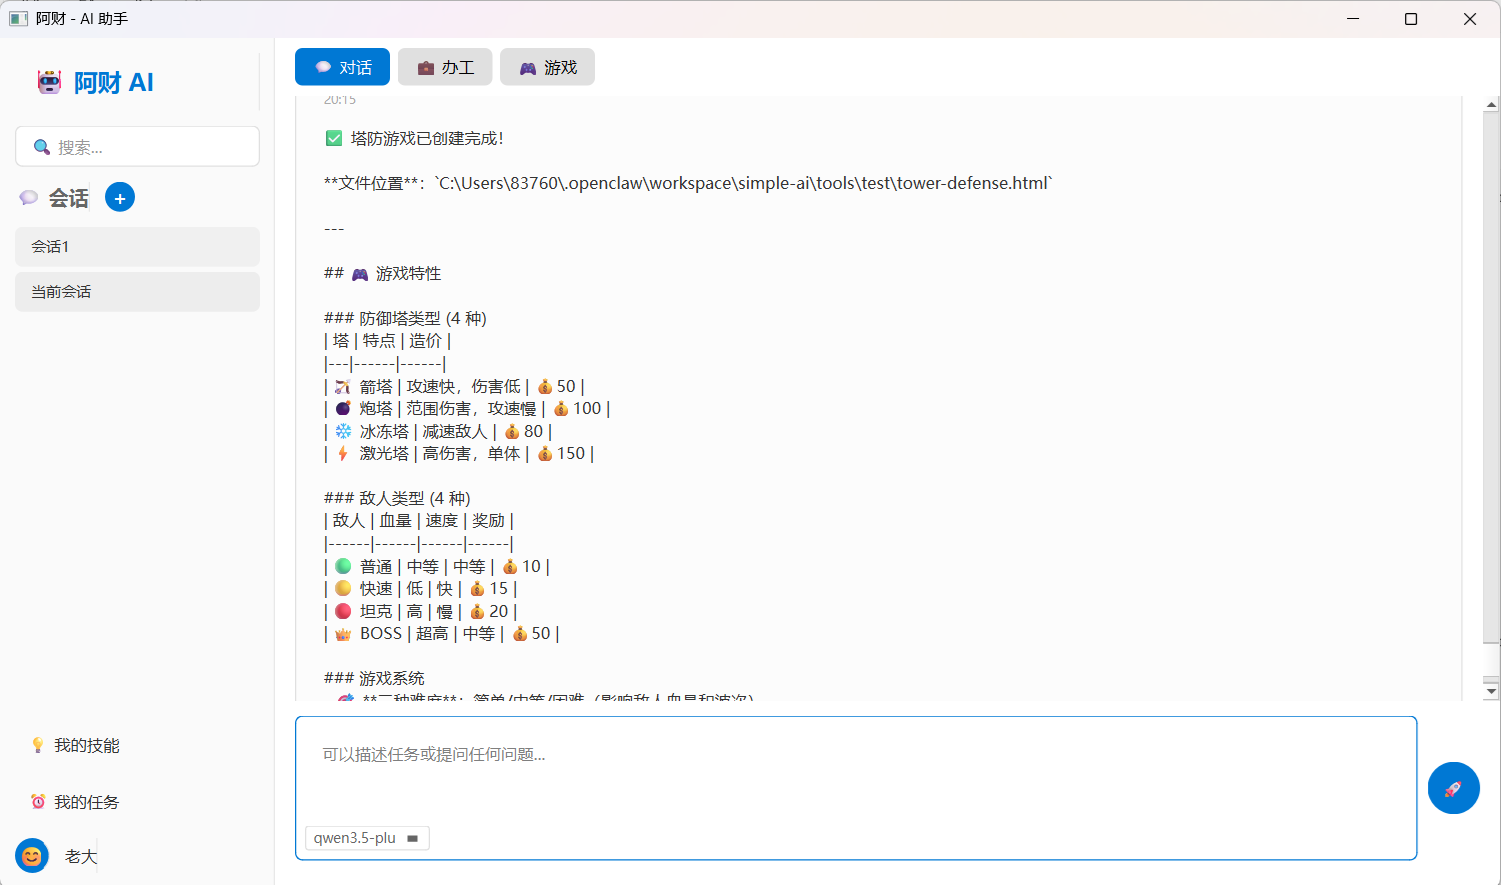The width and height of the screenshot is (1501, 885).
Task: Select the 当前会话 session
Action: pyautogui.click(x=137, y=291)
